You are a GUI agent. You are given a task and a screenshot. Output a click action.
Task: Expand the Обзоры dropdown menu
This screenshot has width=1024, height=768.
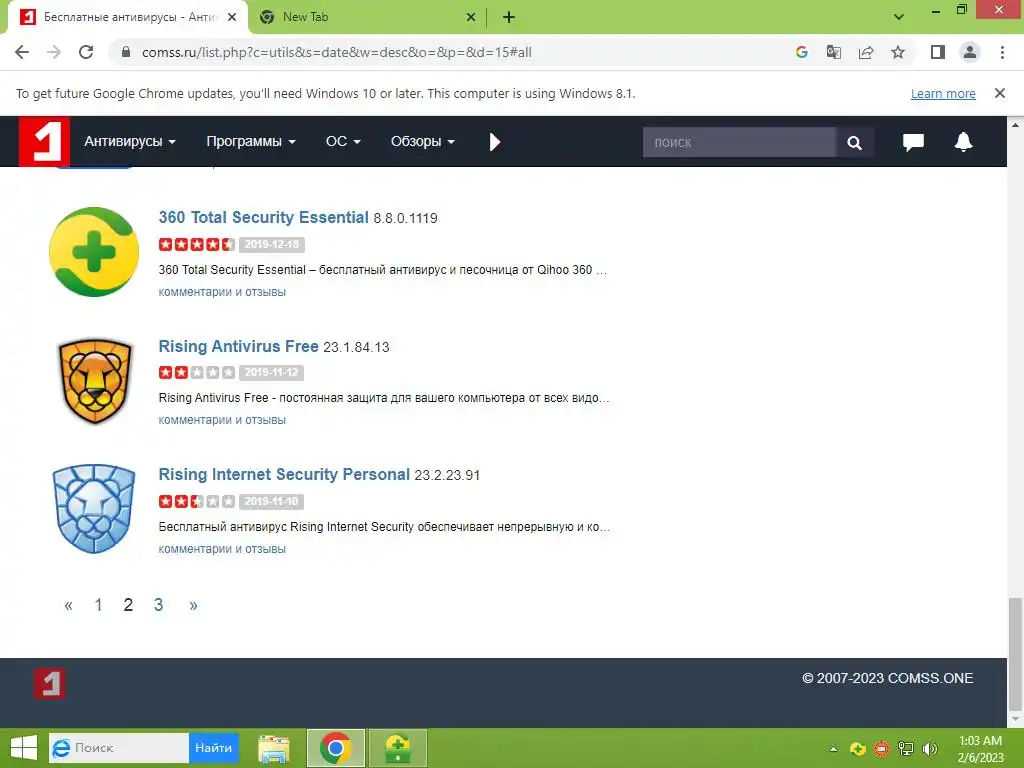click(423, 142)
